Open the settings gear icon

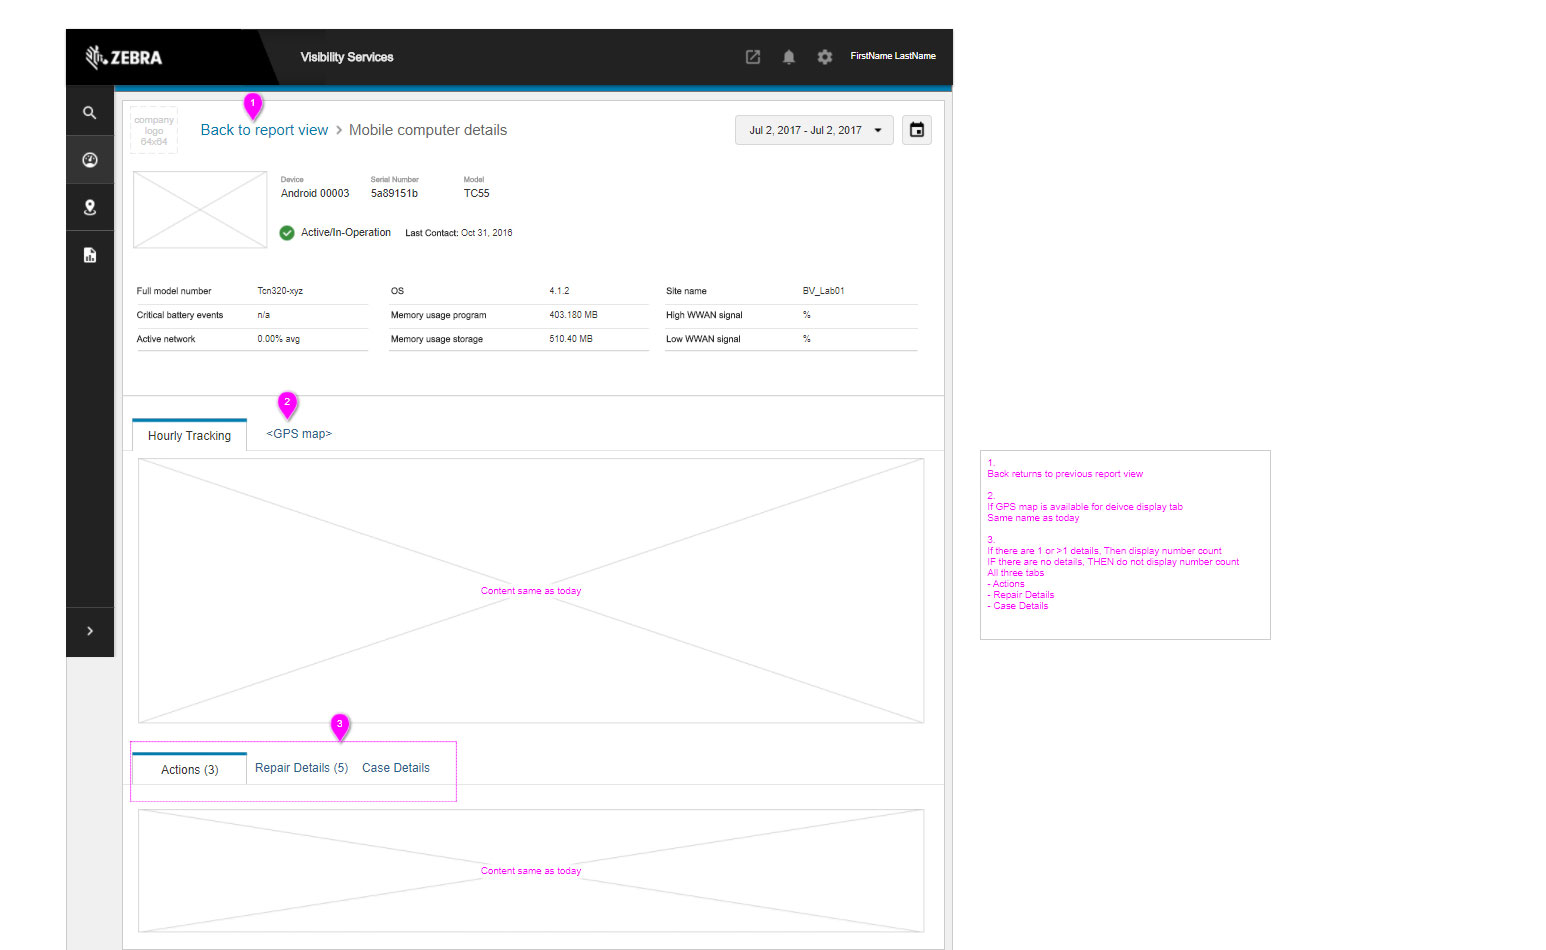pos(825,57)
